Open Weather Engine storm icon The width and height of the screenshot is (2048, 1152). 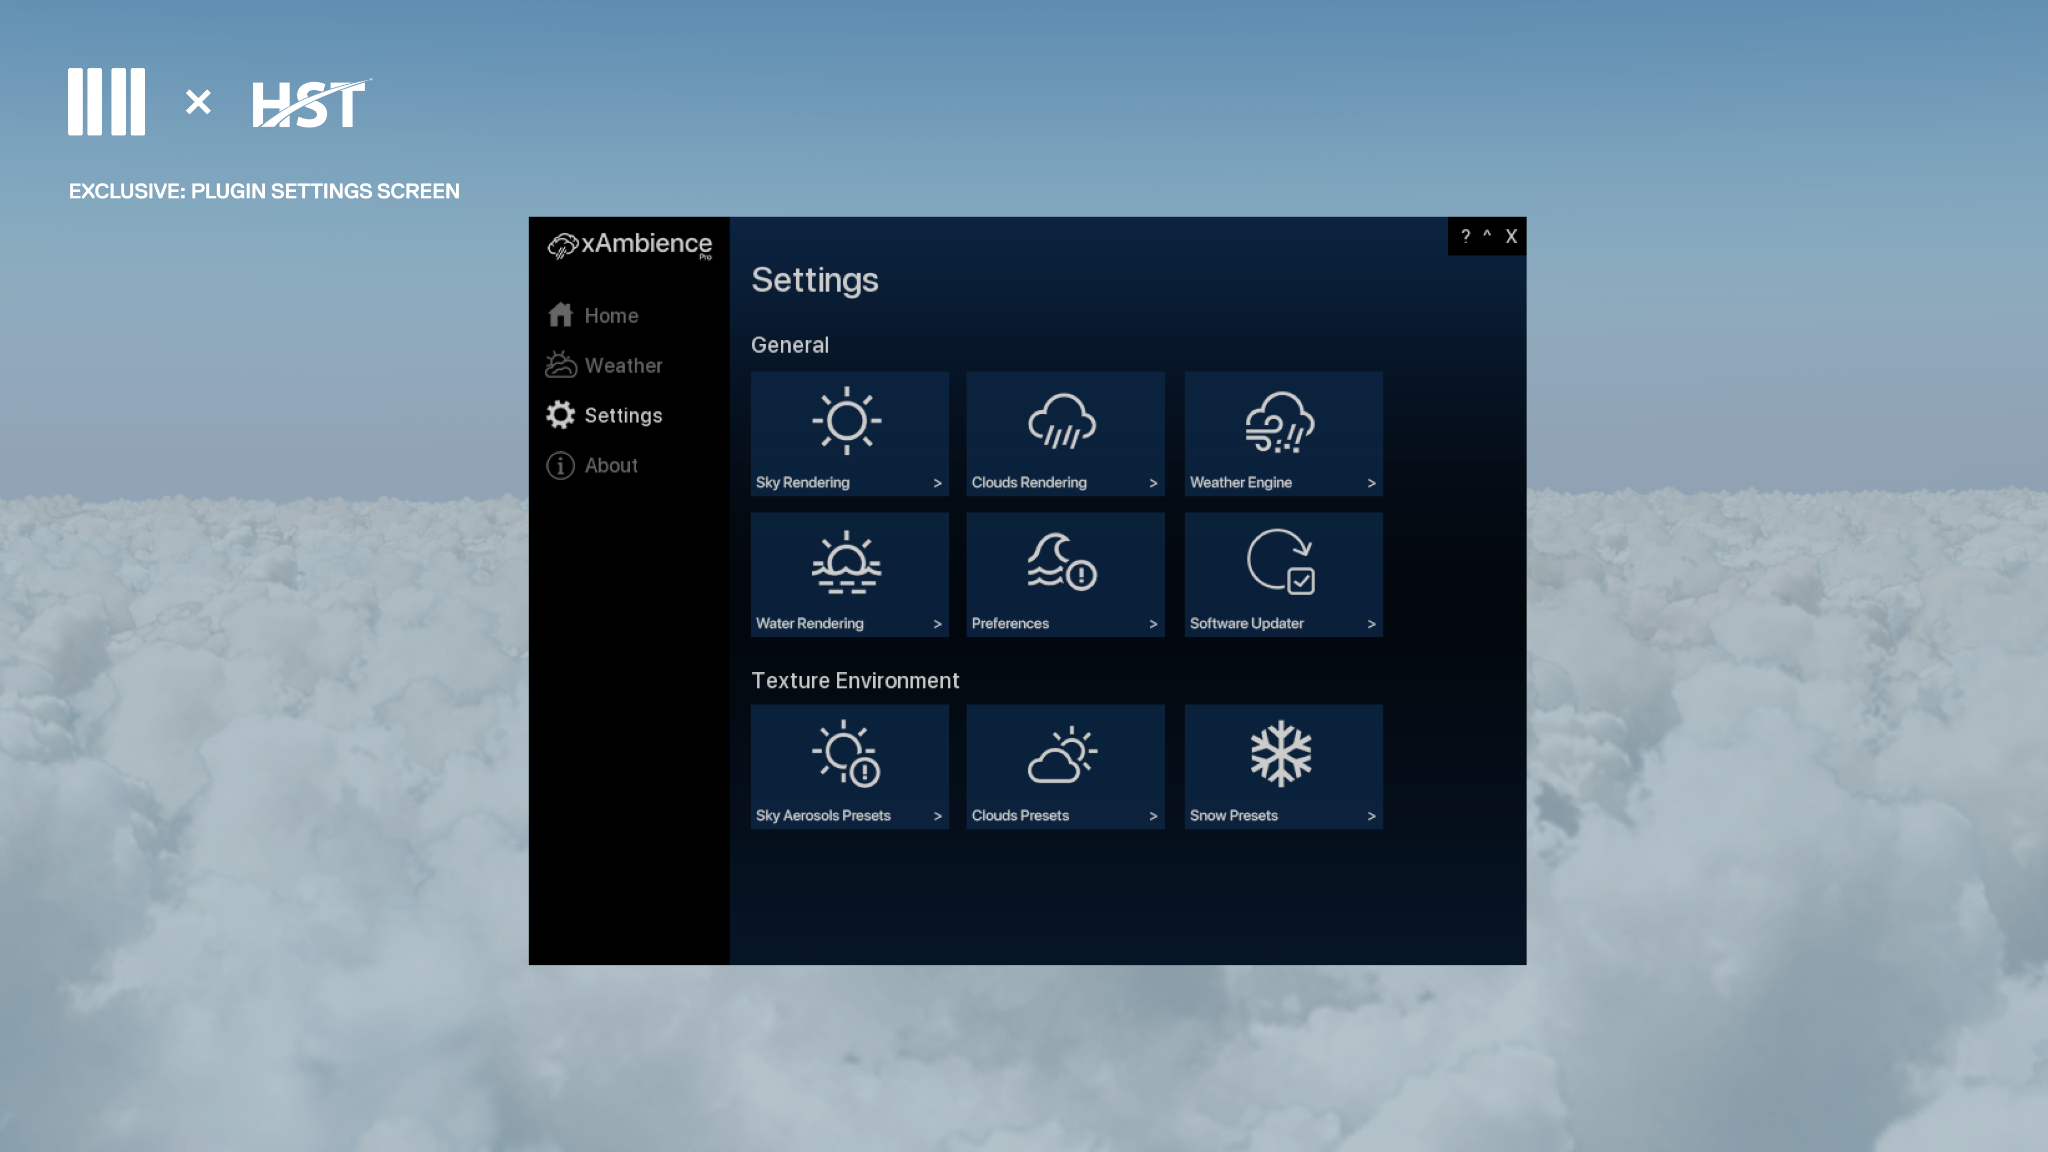coord(1280,421)
